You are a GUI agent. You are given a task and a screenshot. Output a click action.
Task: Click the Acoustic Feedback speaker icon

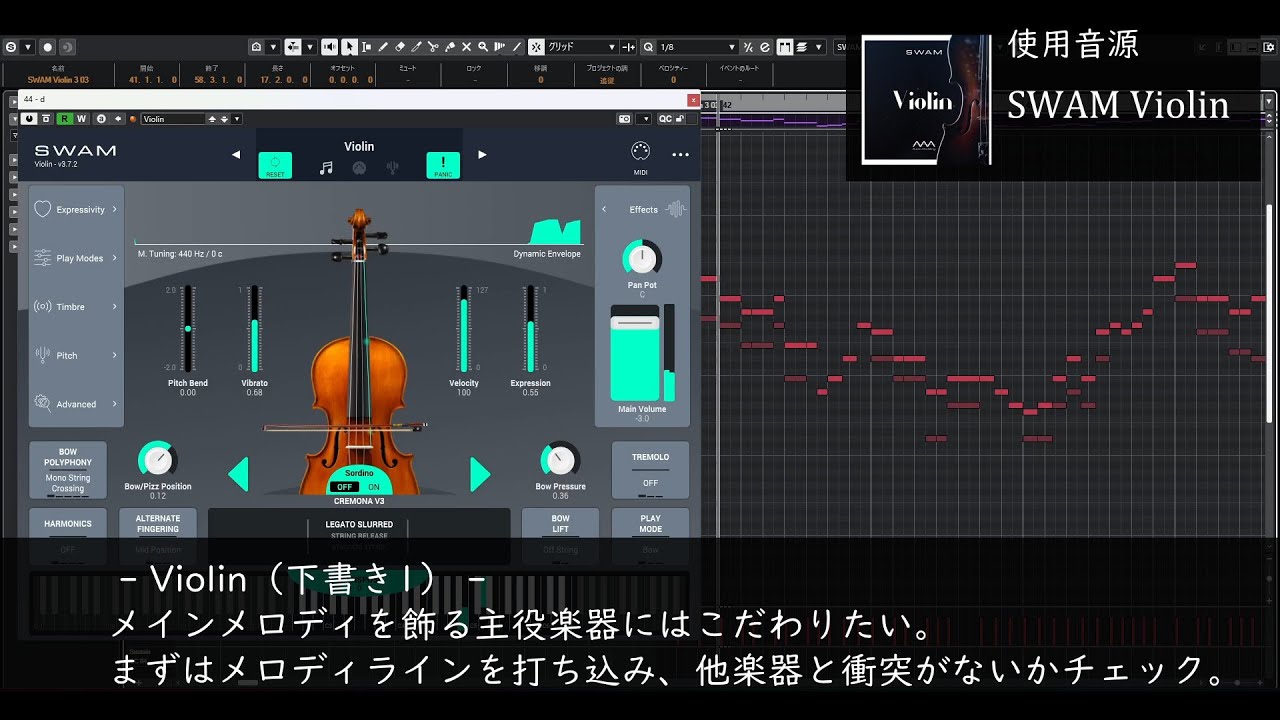329,46
